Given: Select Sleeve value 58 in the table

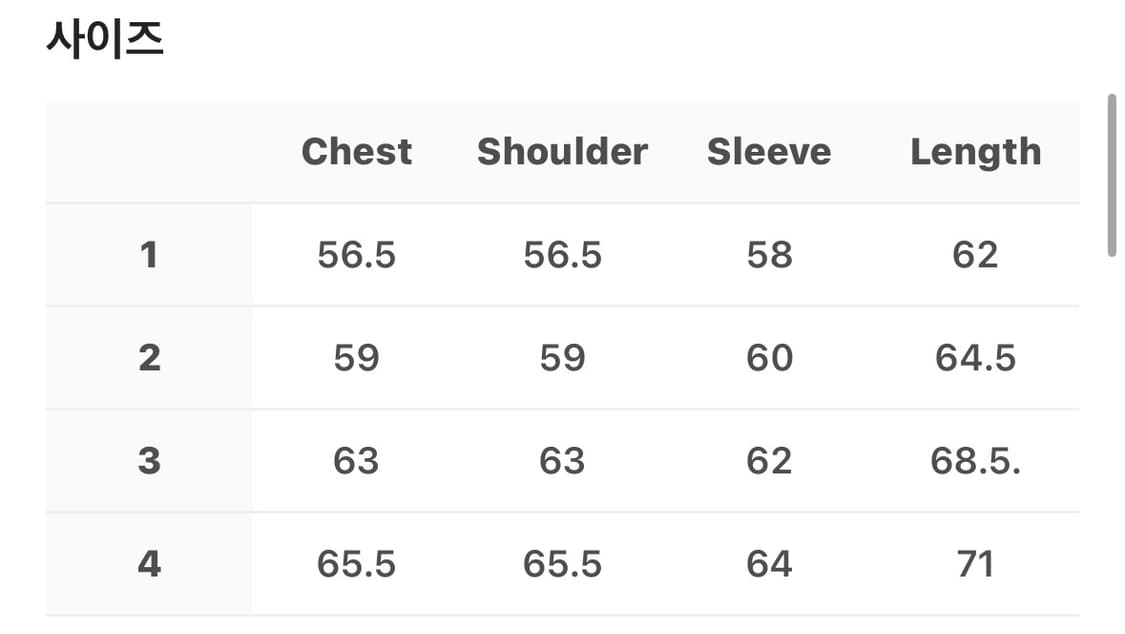Looking at the screenshot, I should [x=768, y=255].
